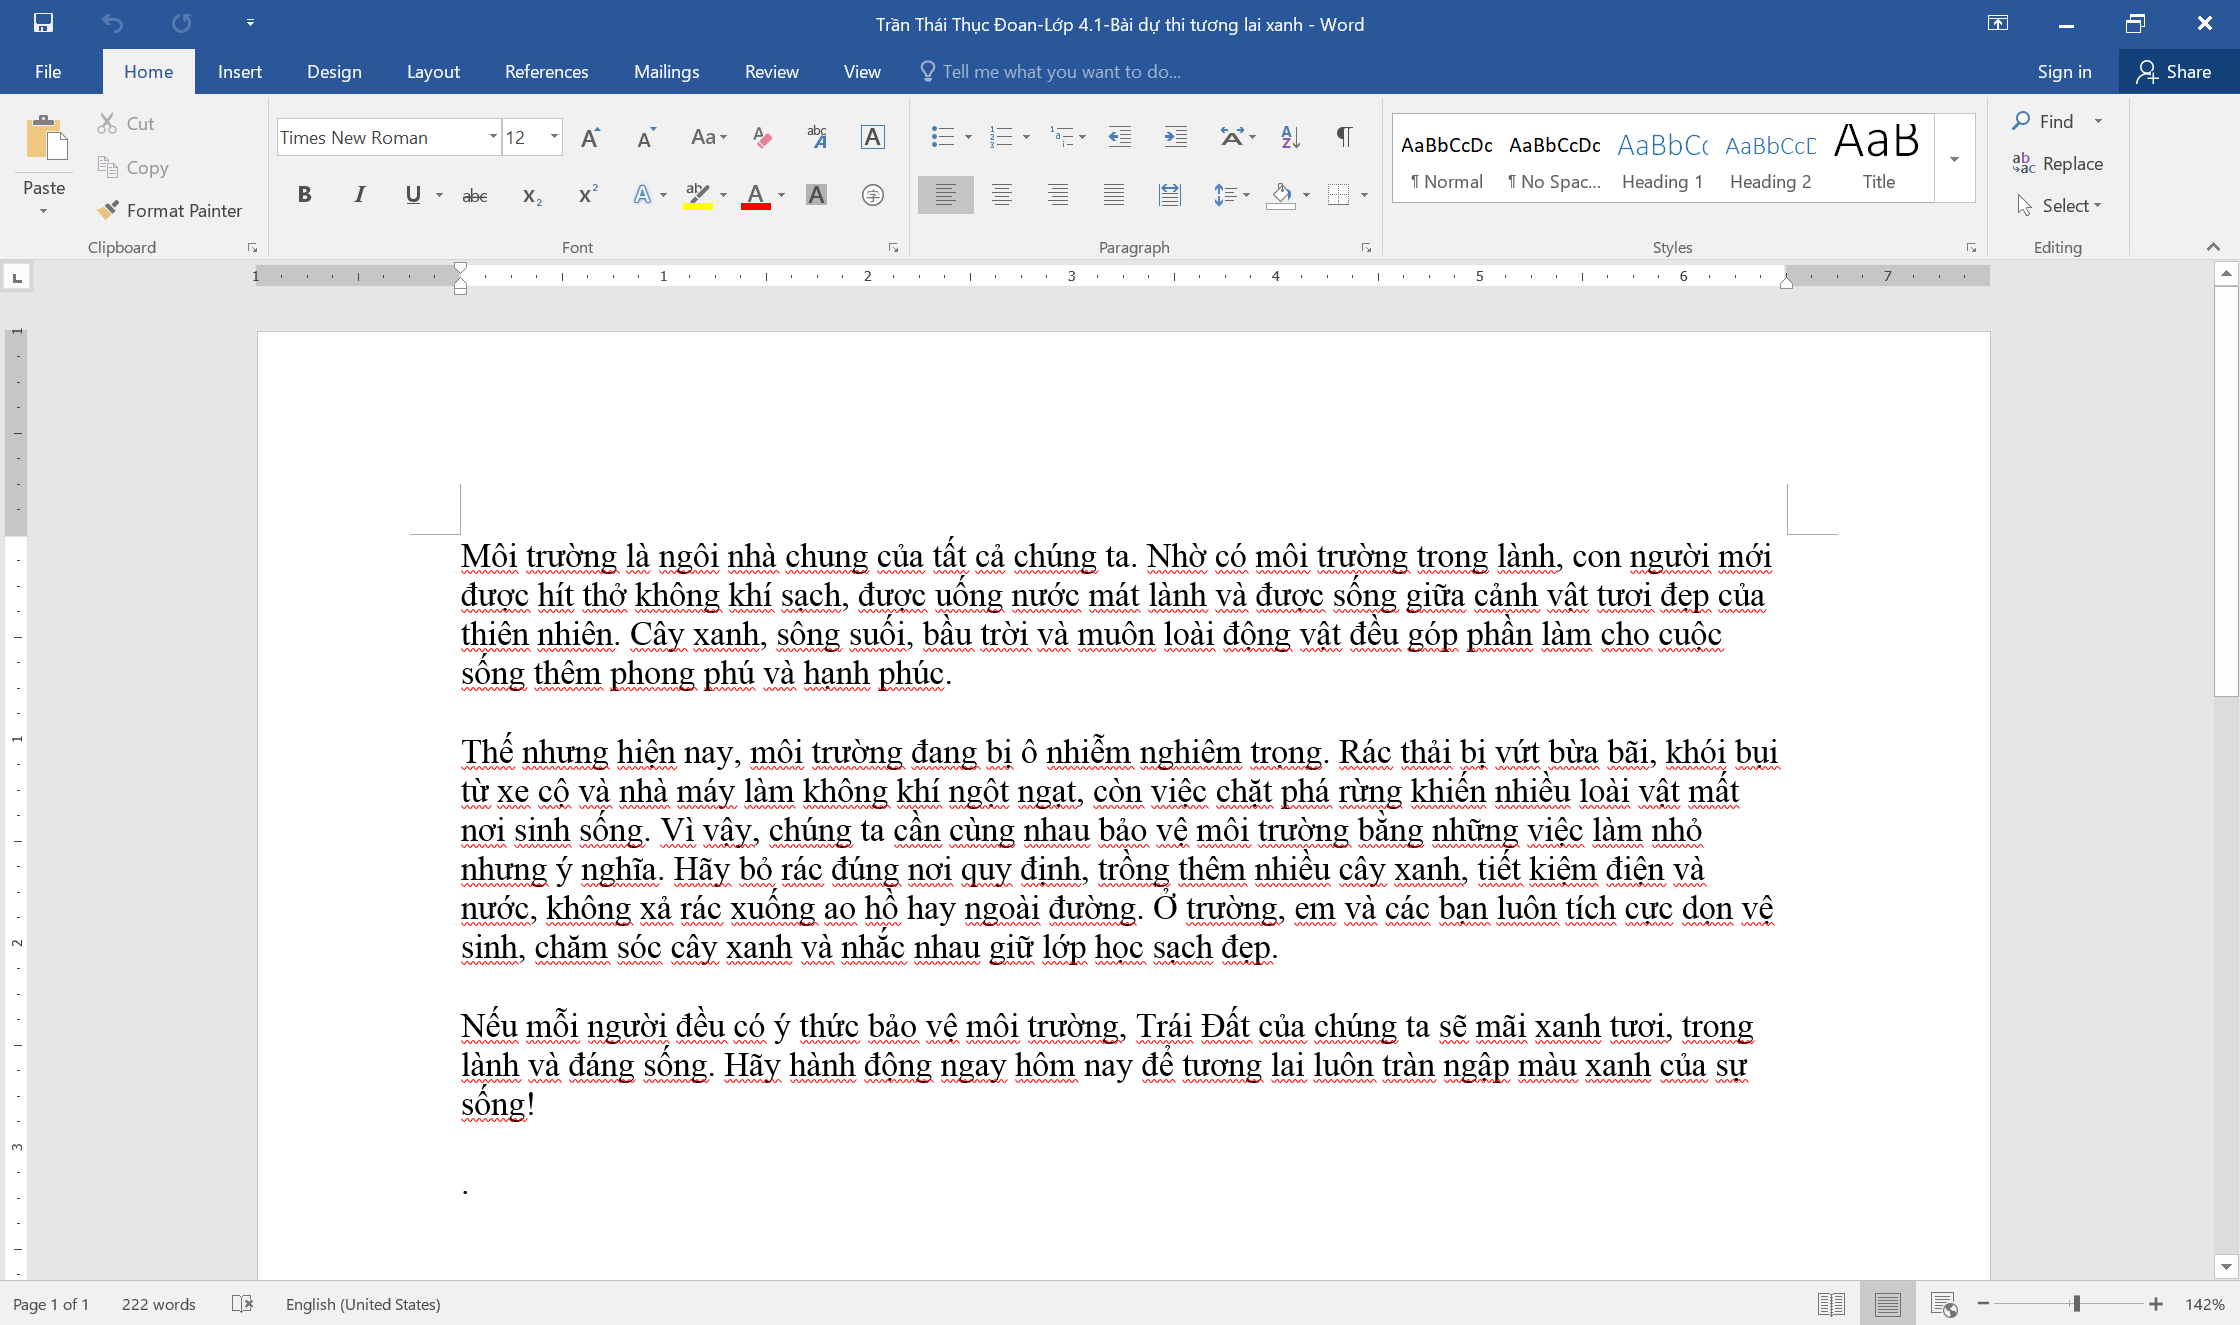Image resolution: width=2240 pixels, height=1325 pixels.
Task: Open the Asian Layout menu
Action: tap(1237, 137)
